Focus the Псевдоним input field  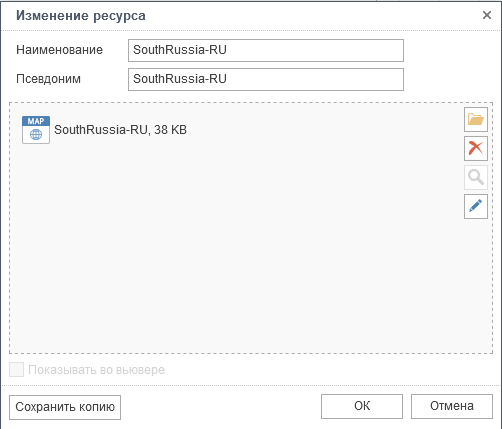(266, 79)
